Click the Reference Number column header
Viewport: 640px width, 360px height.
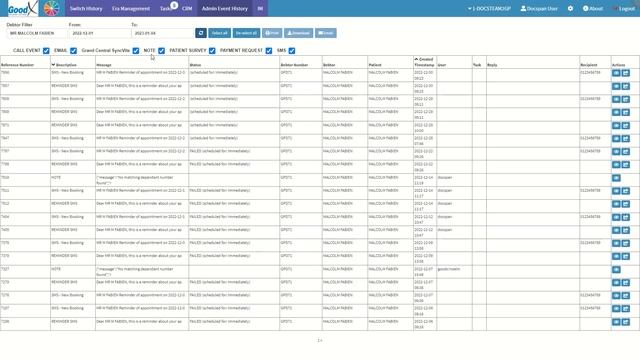[17, 65]
